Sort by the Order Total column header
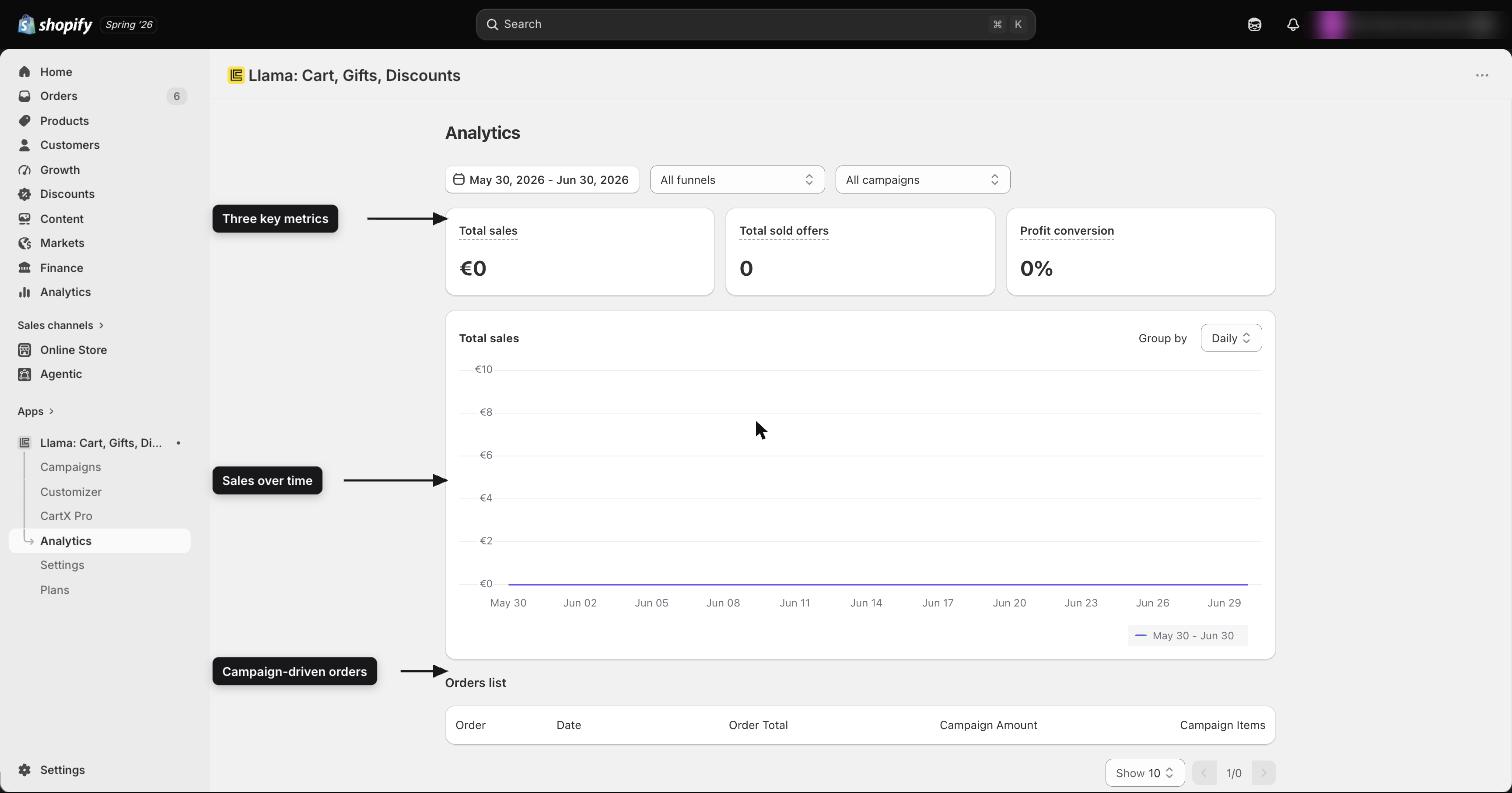Screen dimensions: 1512x793 coord(758,725)
